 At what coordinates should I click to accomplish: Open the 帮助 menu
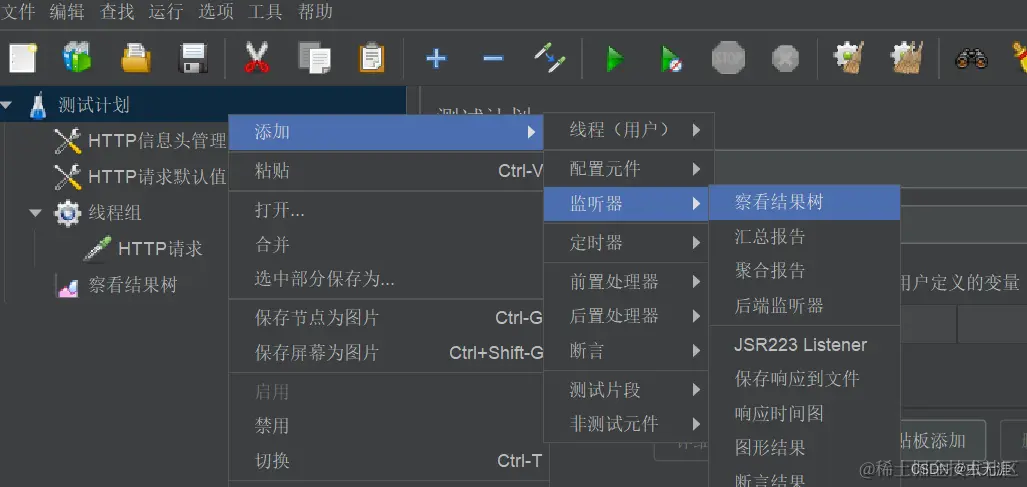tap(315, 12)
